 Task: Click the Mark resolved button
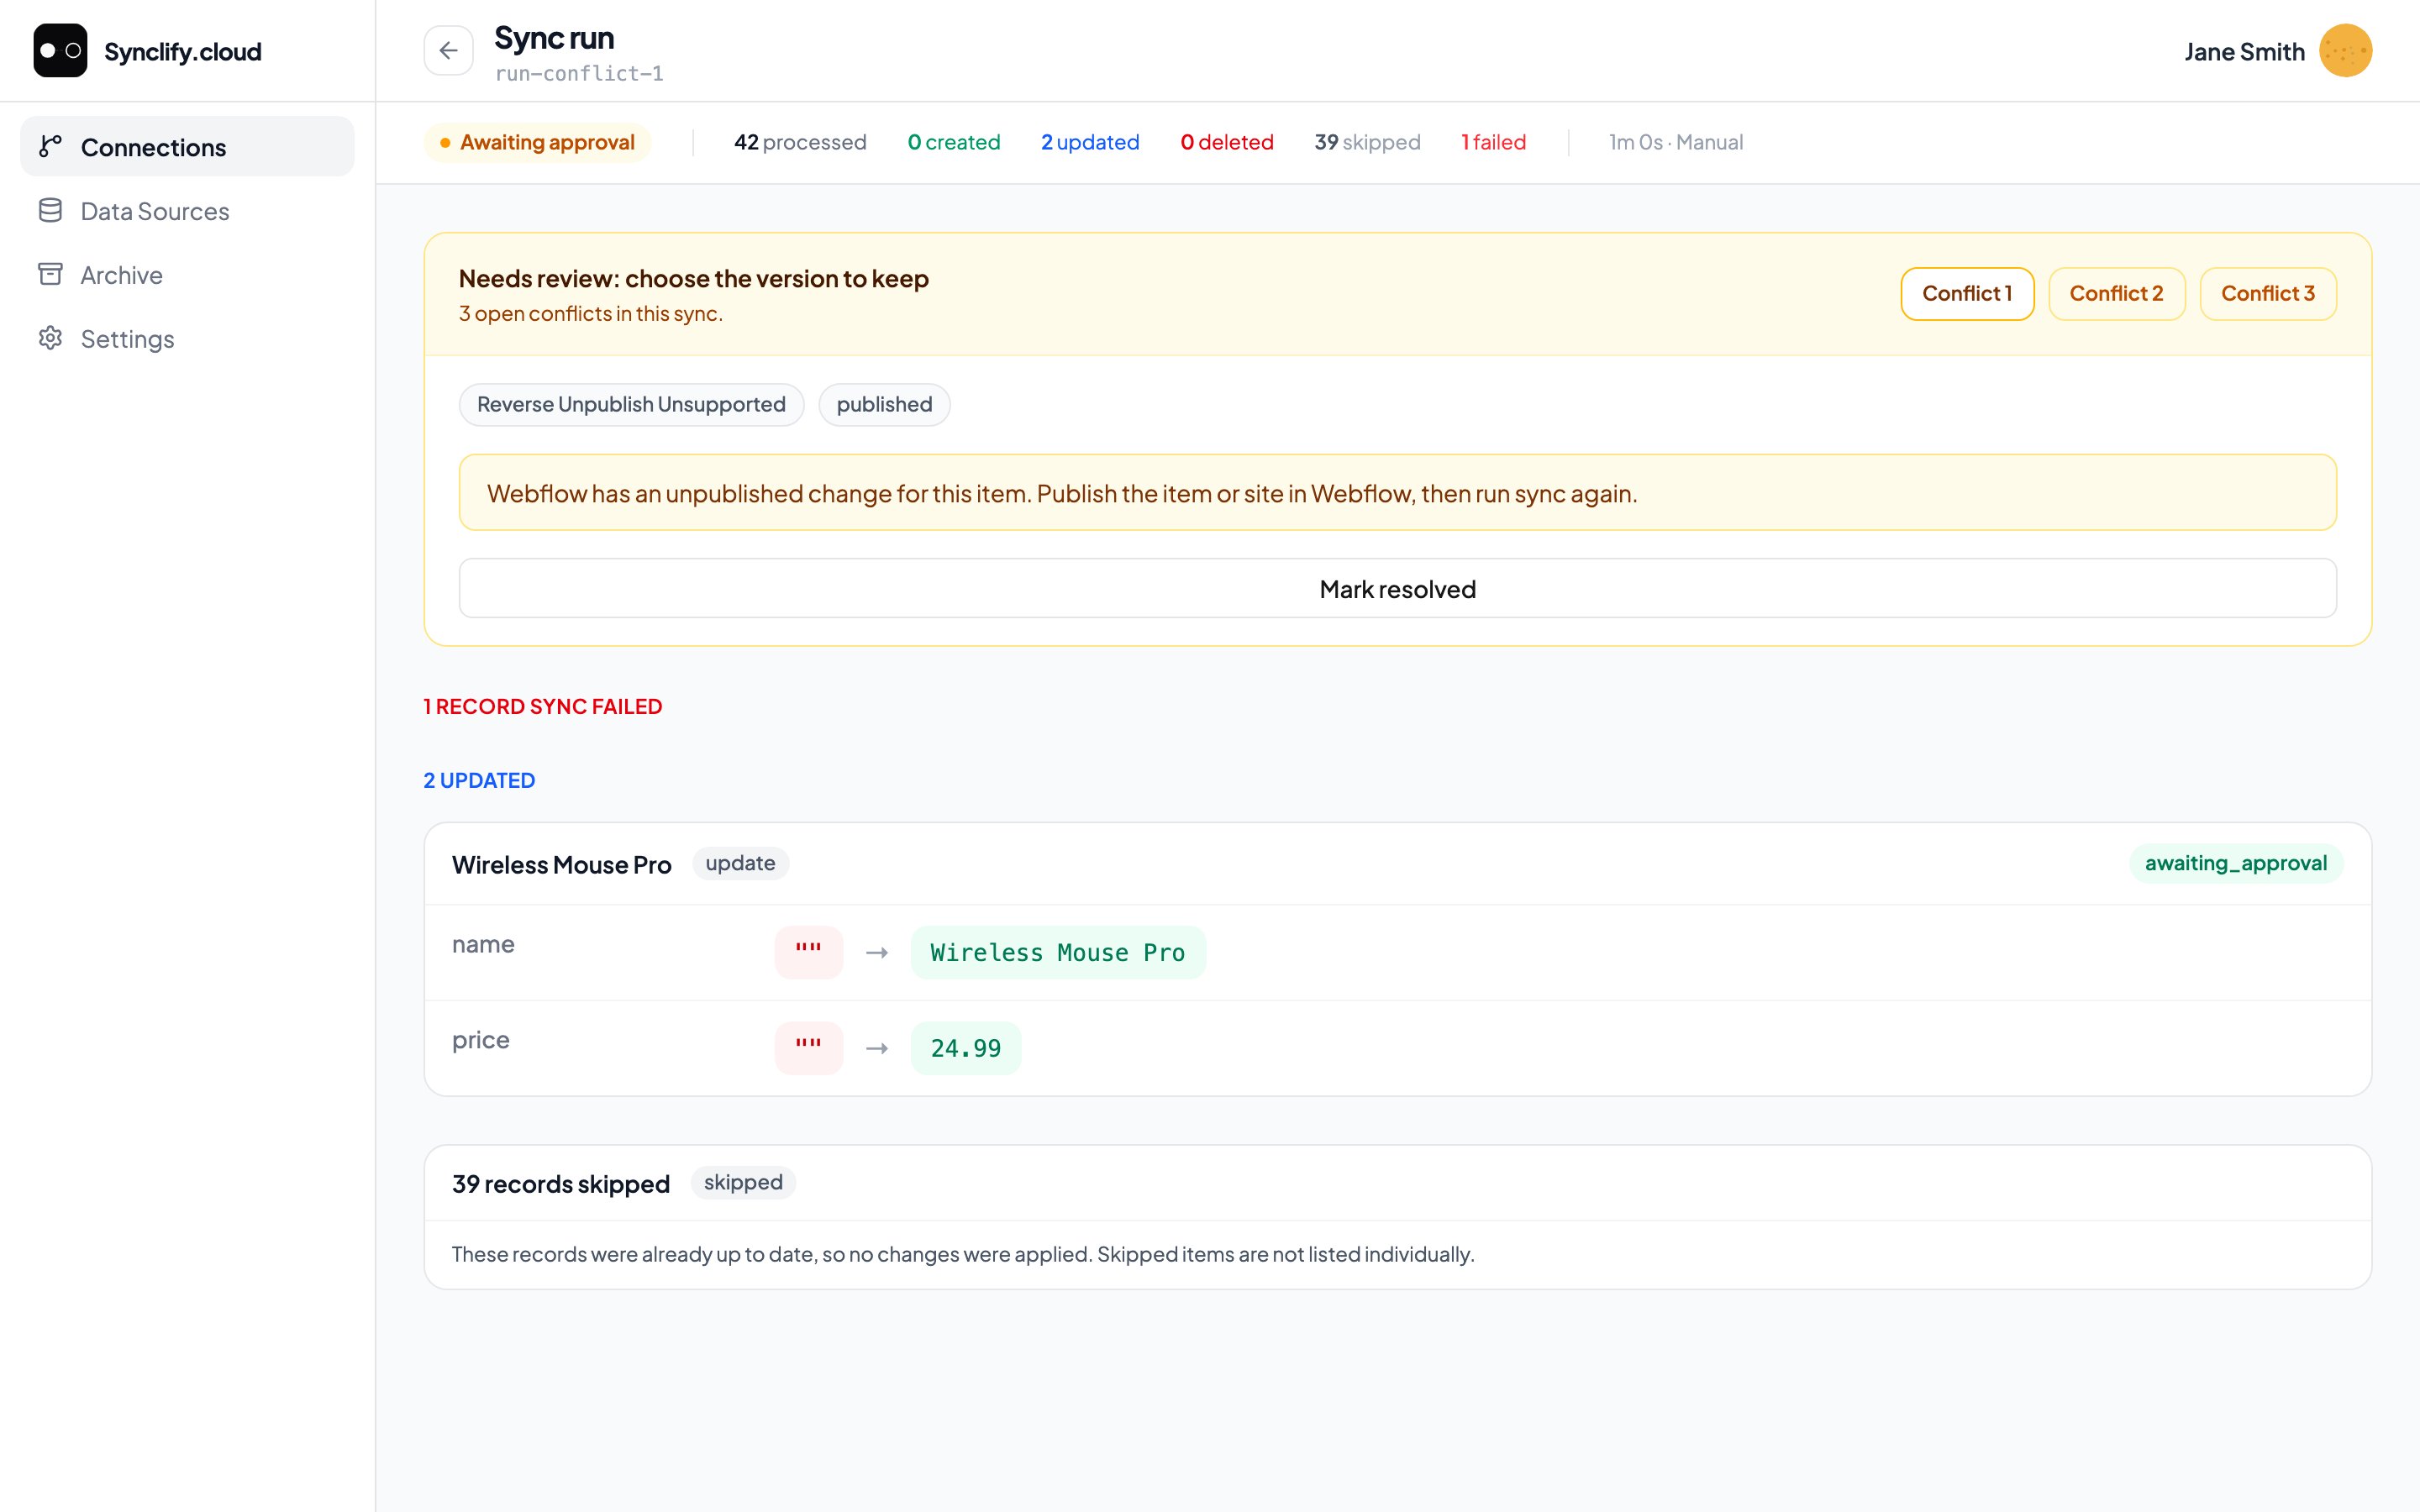1397,589
